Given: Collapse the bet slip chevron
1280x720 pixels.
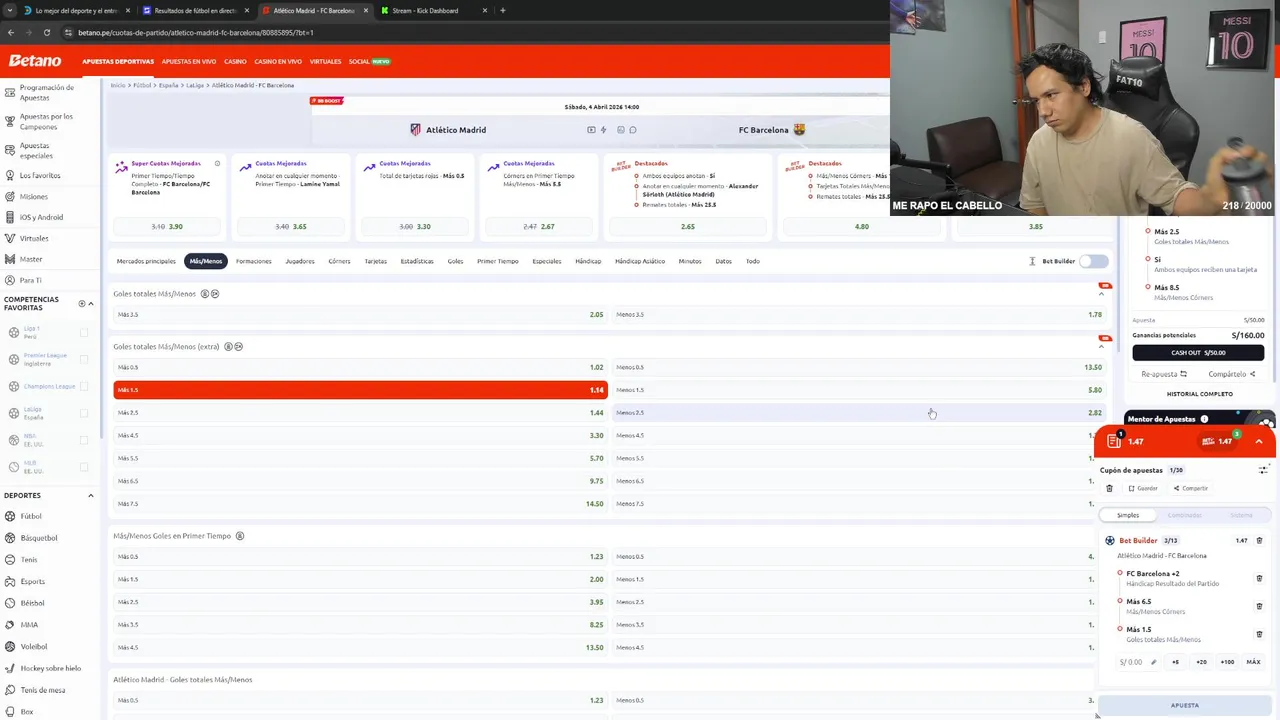Looking at the screenshot, I should (x=1259, y=442).
